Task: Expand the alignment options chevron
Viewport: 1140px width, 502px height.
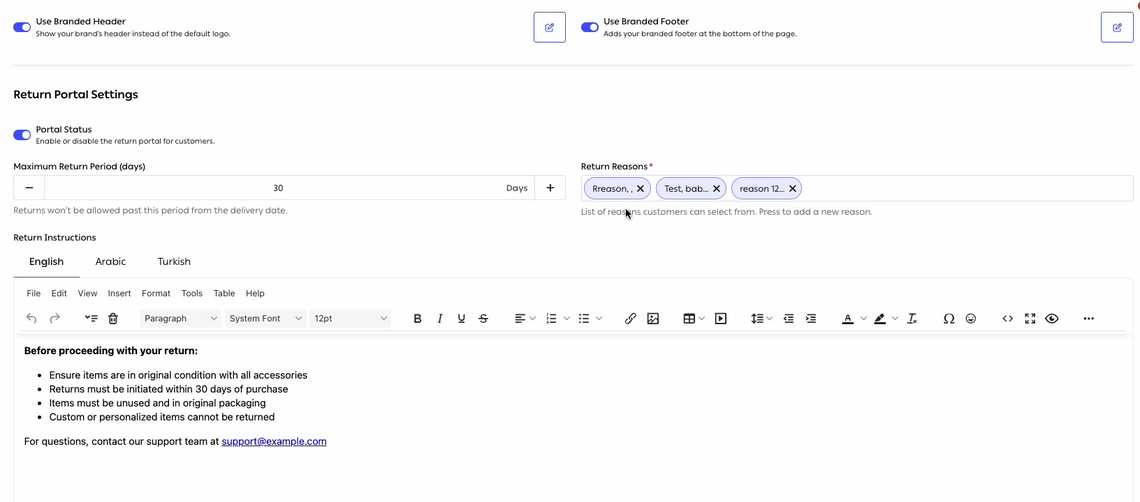Action: [x=532, y=319]
